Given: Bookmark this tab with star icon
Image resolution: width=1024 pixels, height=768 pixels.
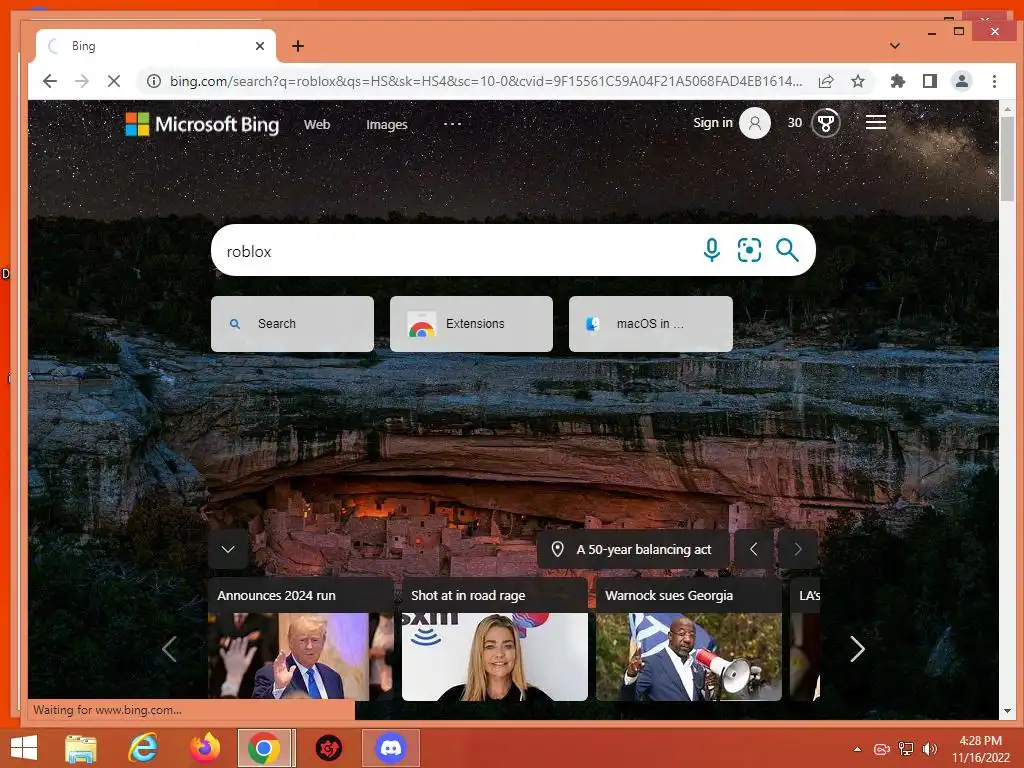Looking at the screenshot, I should click(857, 81).
